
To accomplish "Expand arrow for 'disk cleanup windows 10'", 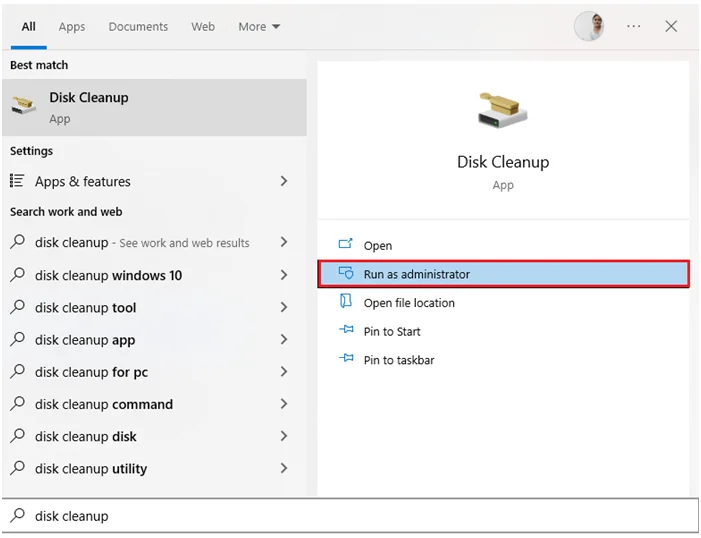I will pyautogui.click(x=283, y=275).
